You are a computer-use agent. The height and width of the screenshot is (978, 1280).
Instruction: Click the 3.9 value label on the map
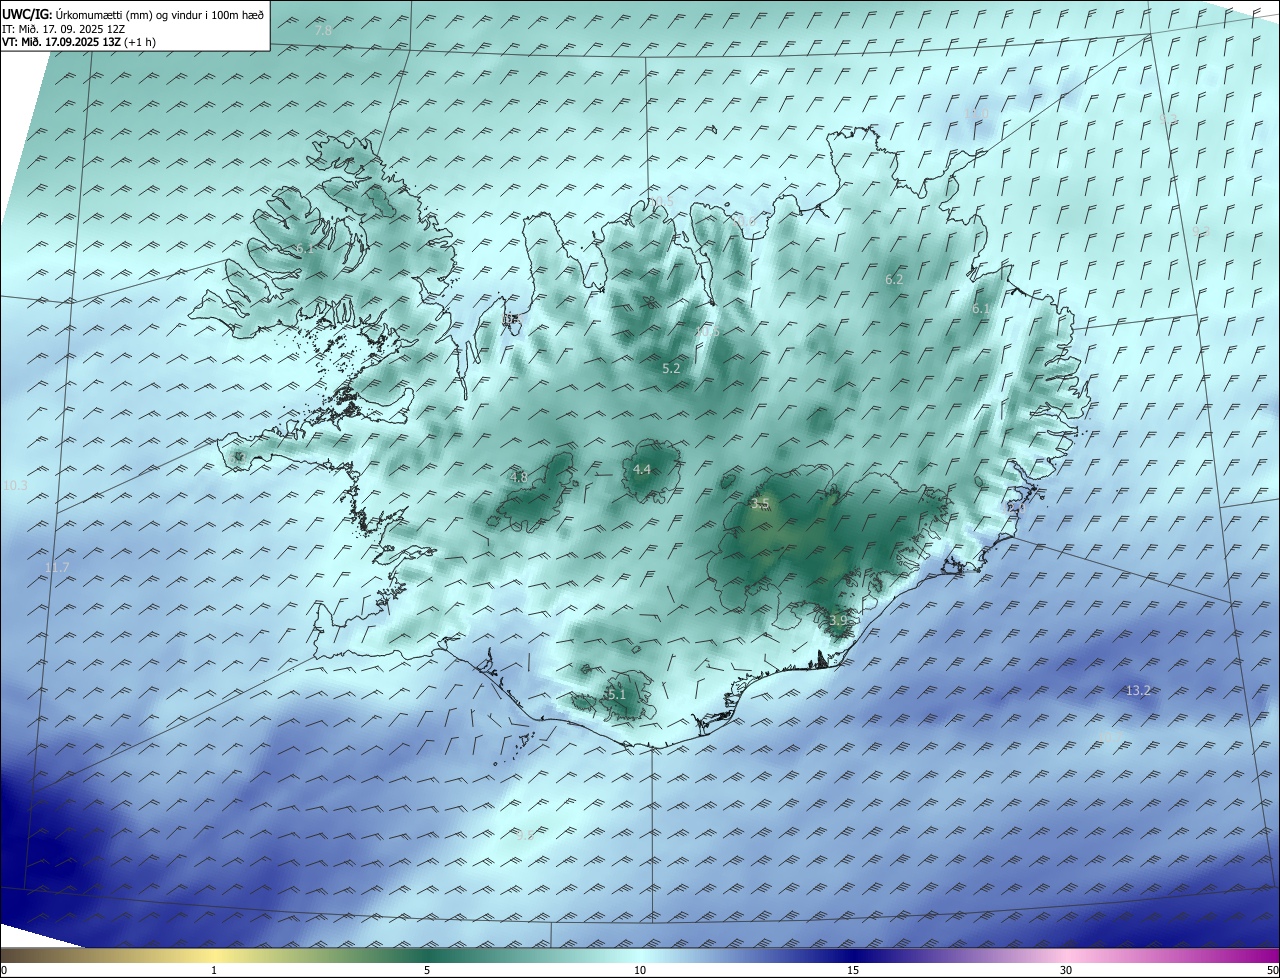point(838,620)
